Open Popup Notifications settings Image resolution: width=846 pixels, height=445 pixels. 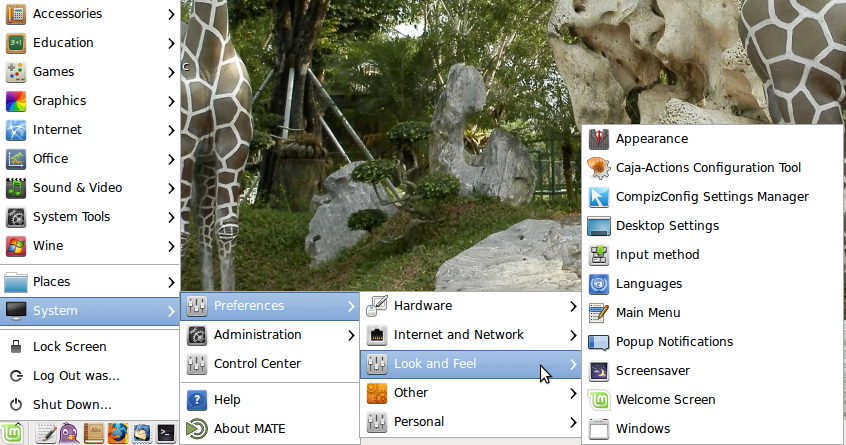tap(712, 342)
